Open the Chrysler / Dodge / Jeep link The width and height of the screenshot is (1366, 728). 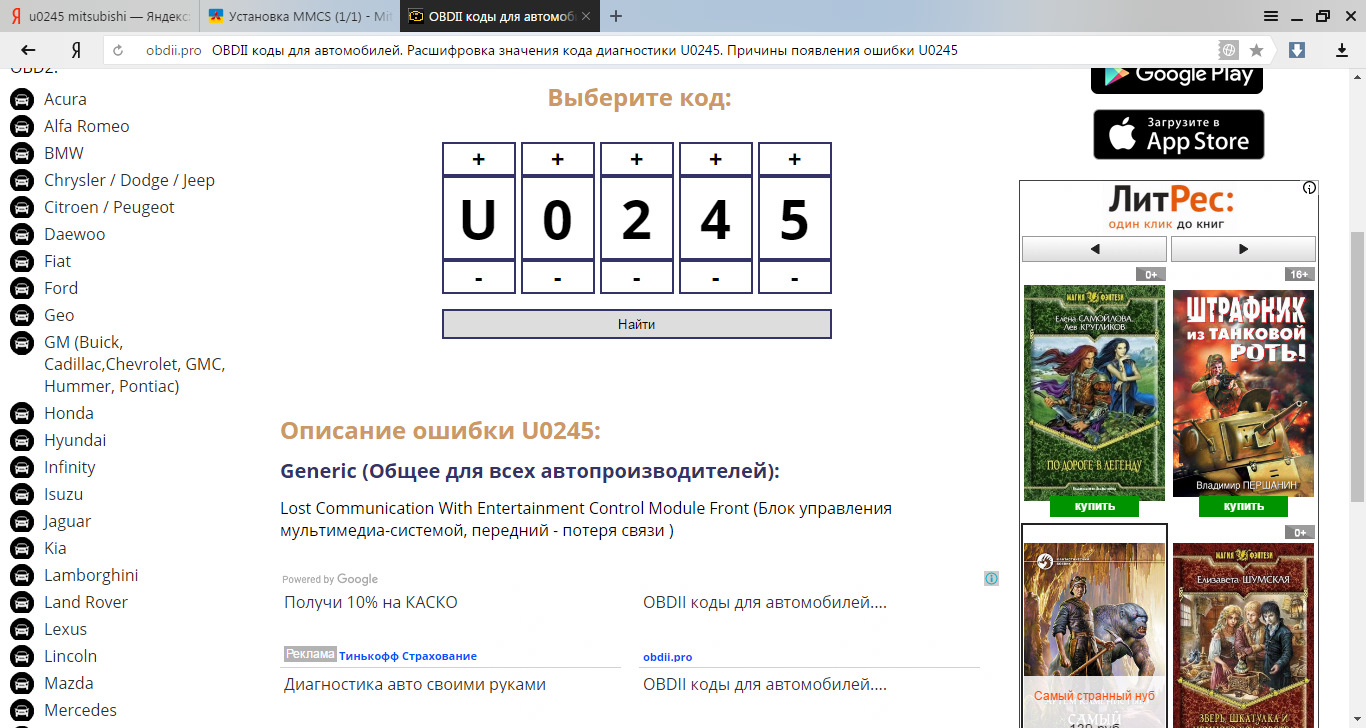[x=129, y=180]
